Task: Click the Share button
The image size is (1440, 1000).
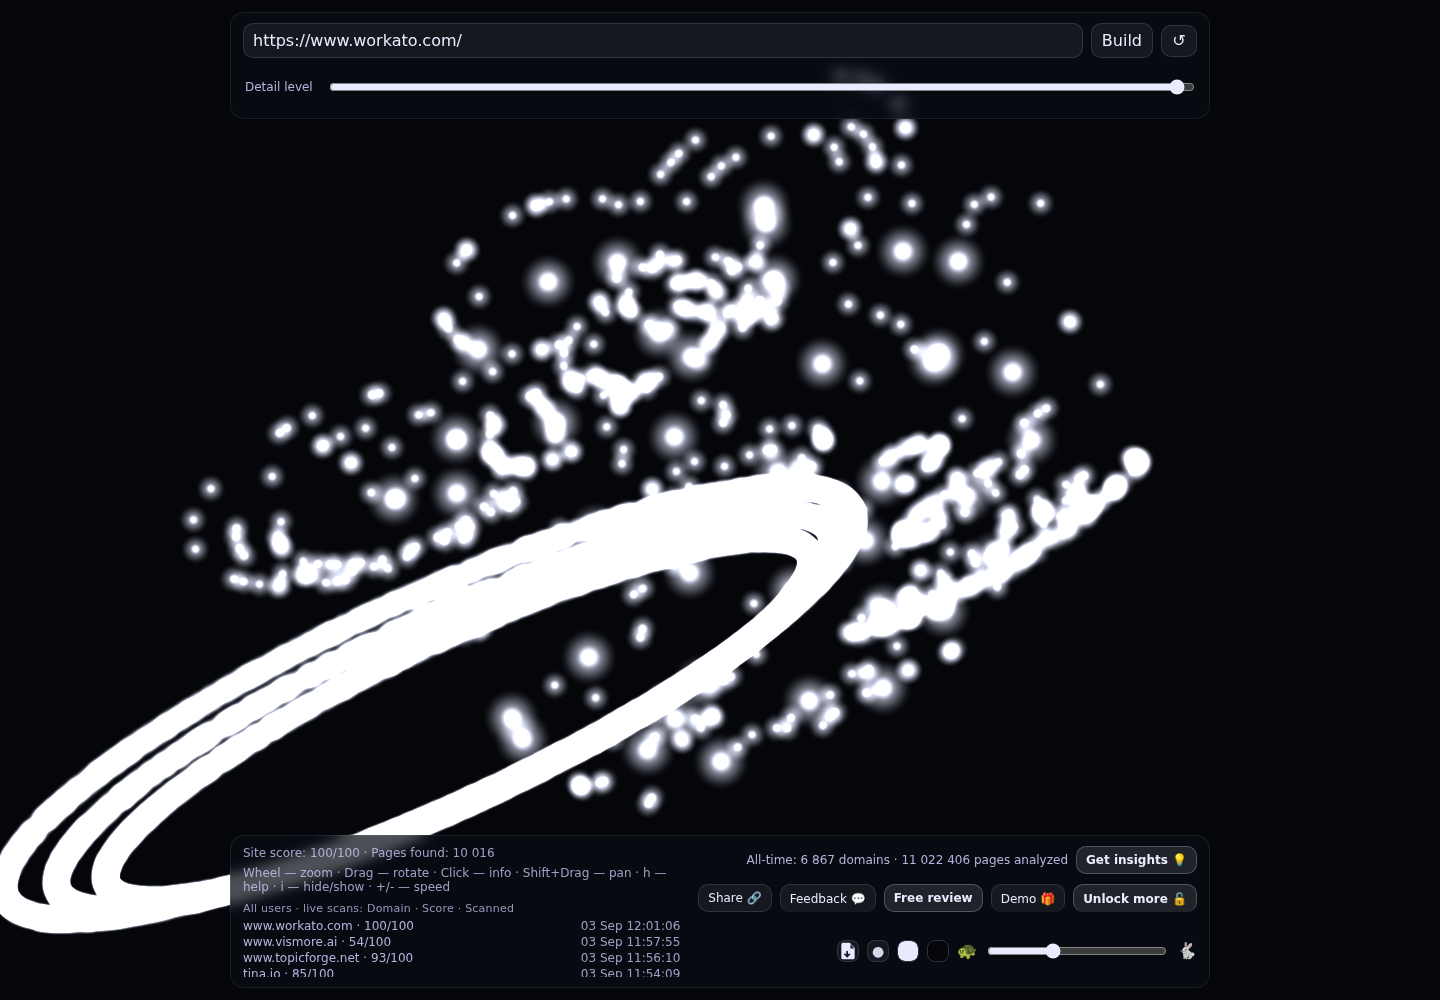Action: 735,898
